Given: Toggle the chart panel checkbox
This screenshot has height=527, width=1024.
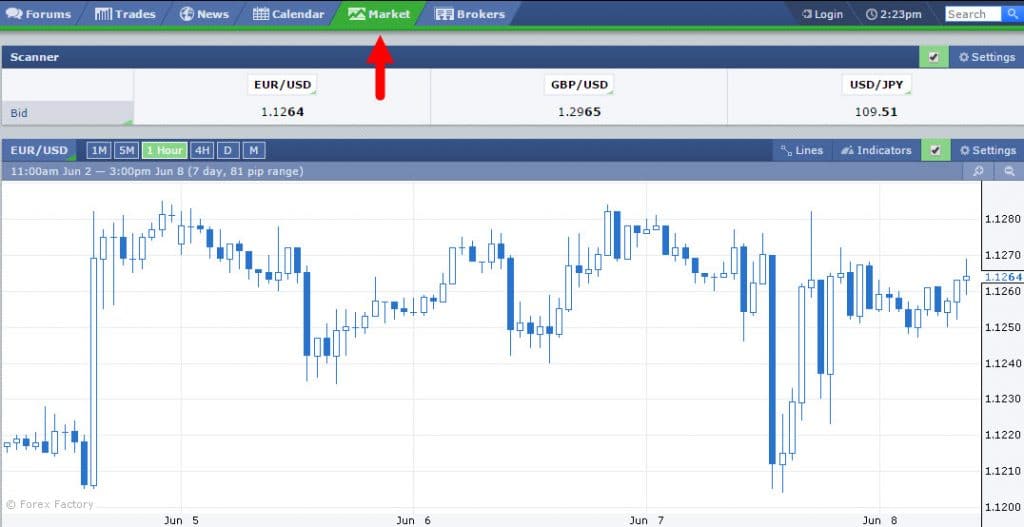Looking at the screenshot, I should pos(934,150).
